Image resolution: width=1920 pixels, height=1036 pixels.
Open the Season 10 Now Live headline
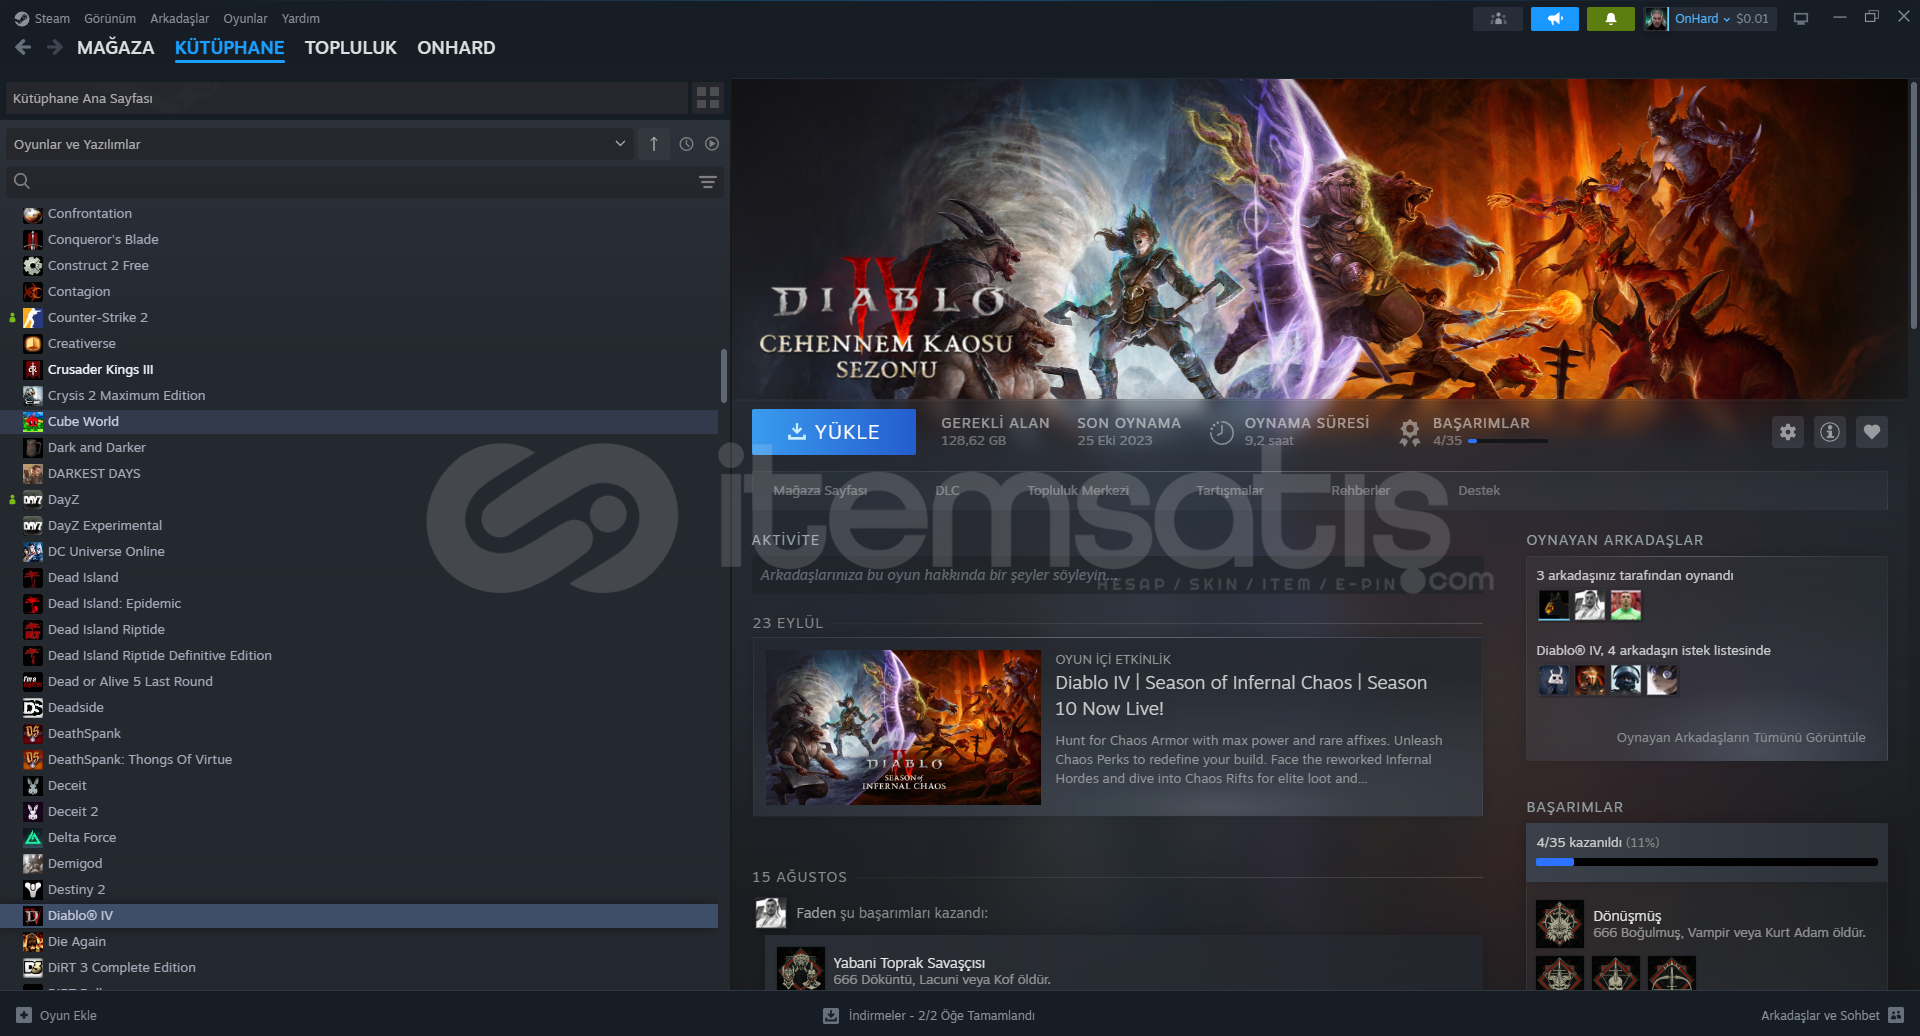(x=1241, y=695)
